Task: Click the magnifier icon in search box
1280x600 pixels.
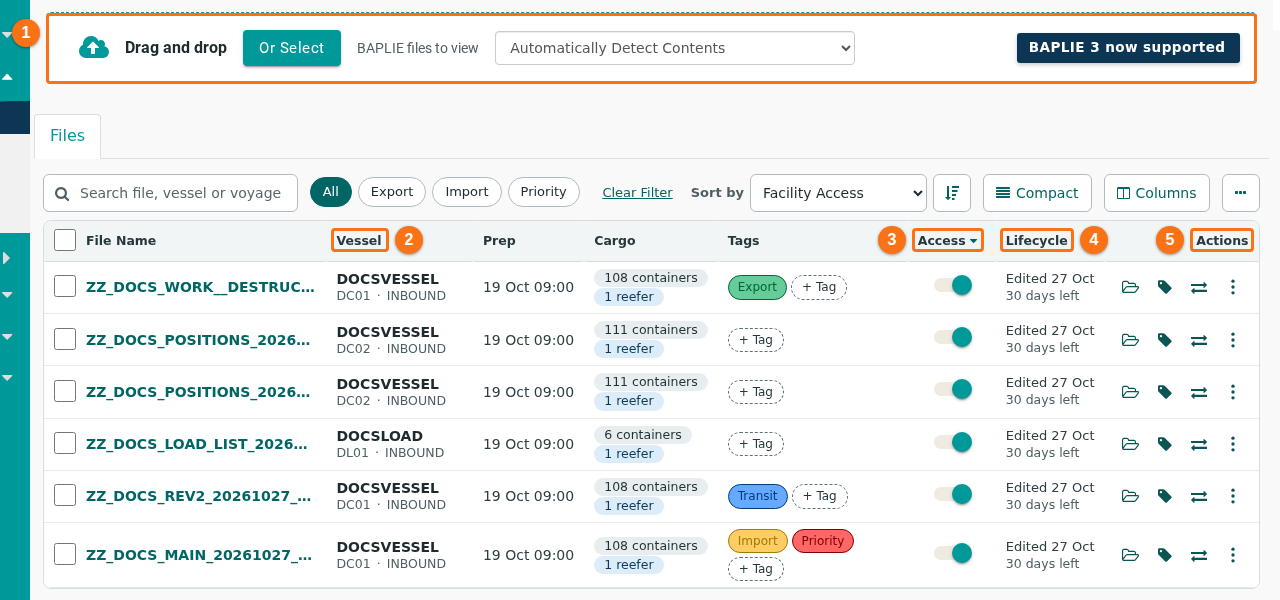Action: click(62, 193)
